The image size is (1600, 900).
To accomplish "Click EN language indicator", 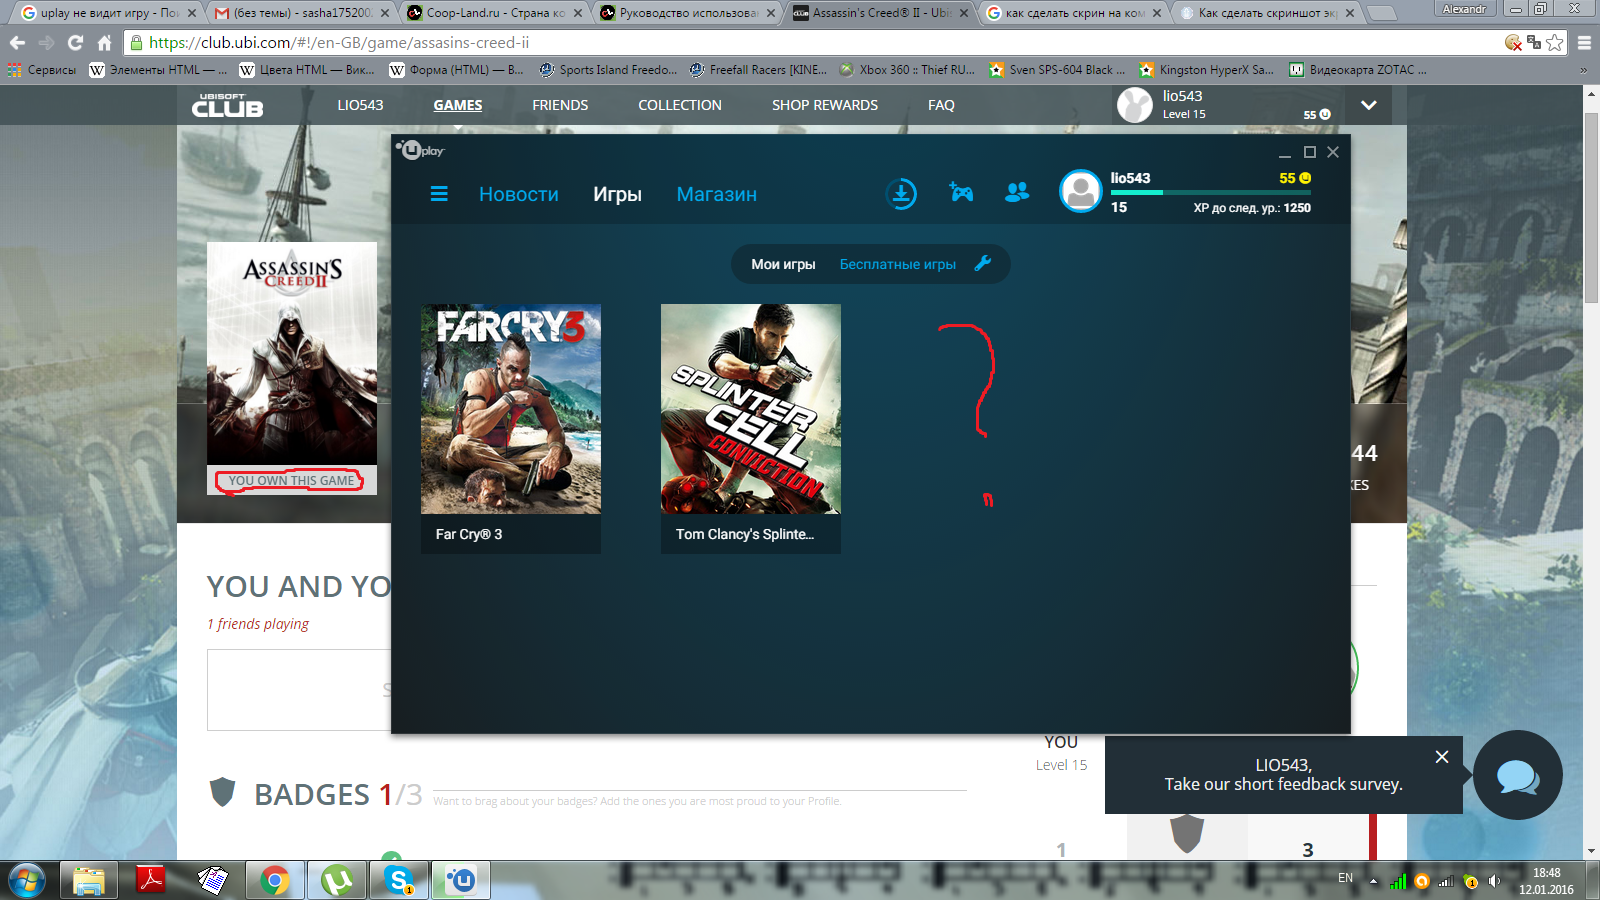I will (1345, 878).
